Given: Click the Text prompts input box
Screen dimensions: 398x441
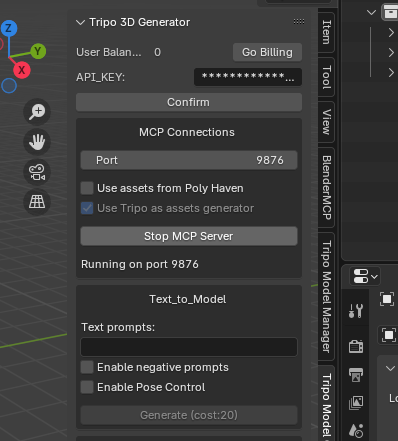Looking at the screenshot, I should click(189, 347).
